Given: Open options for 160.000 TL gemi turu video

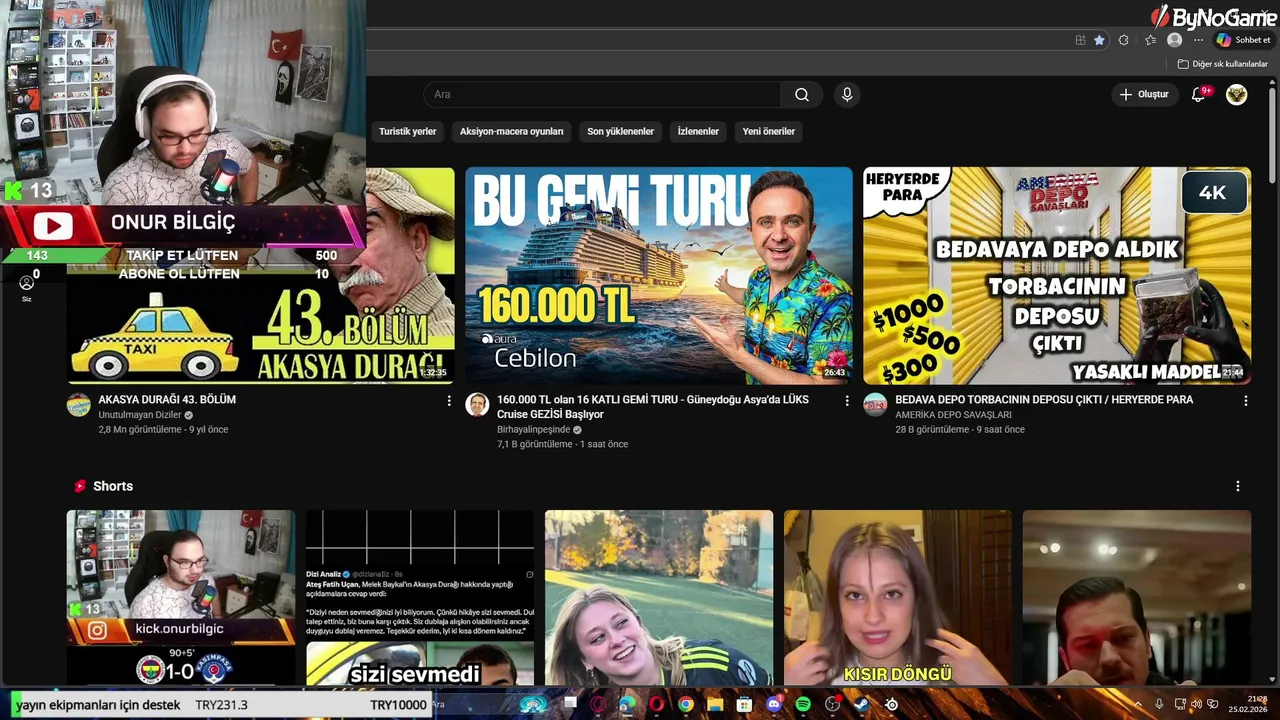Looking at the screenshot, I should (x=847, y=400).
